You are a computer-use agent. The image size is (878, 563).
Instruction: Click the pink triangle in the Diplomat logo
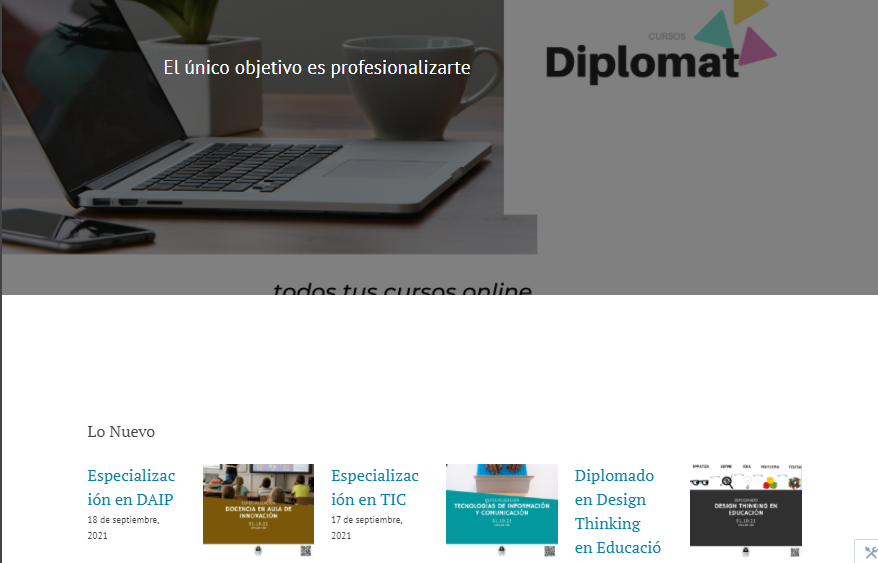point(756,46)
